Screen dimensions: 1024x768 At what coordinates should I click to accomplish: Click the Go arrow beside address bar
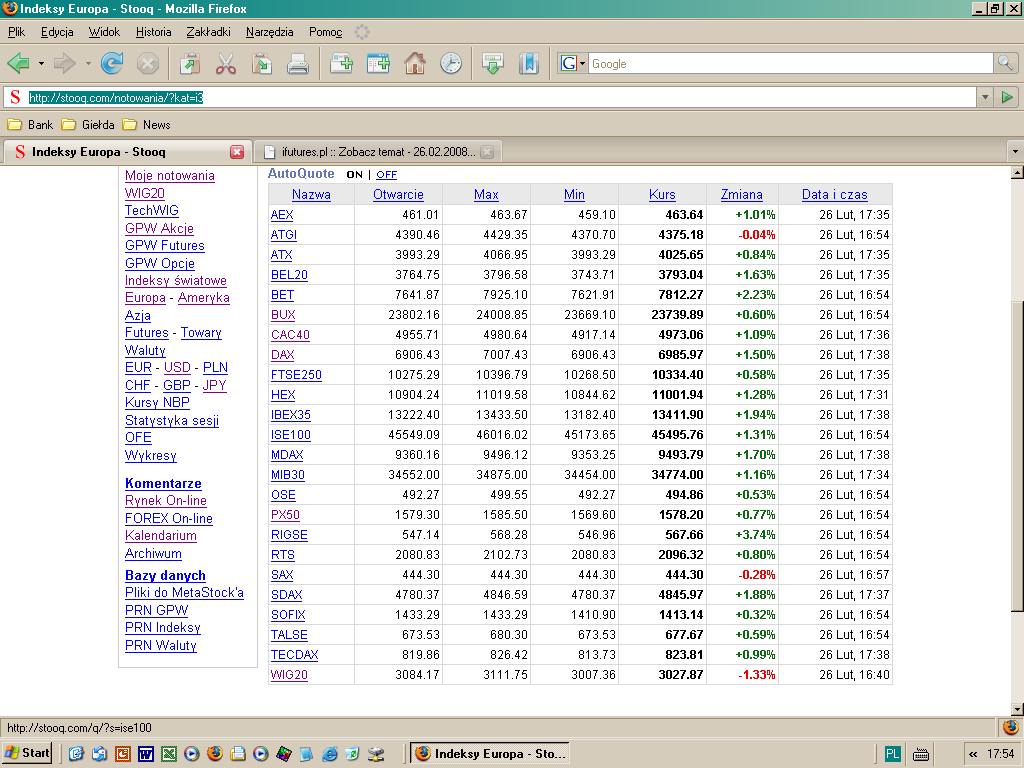(x=1007, y=97)
